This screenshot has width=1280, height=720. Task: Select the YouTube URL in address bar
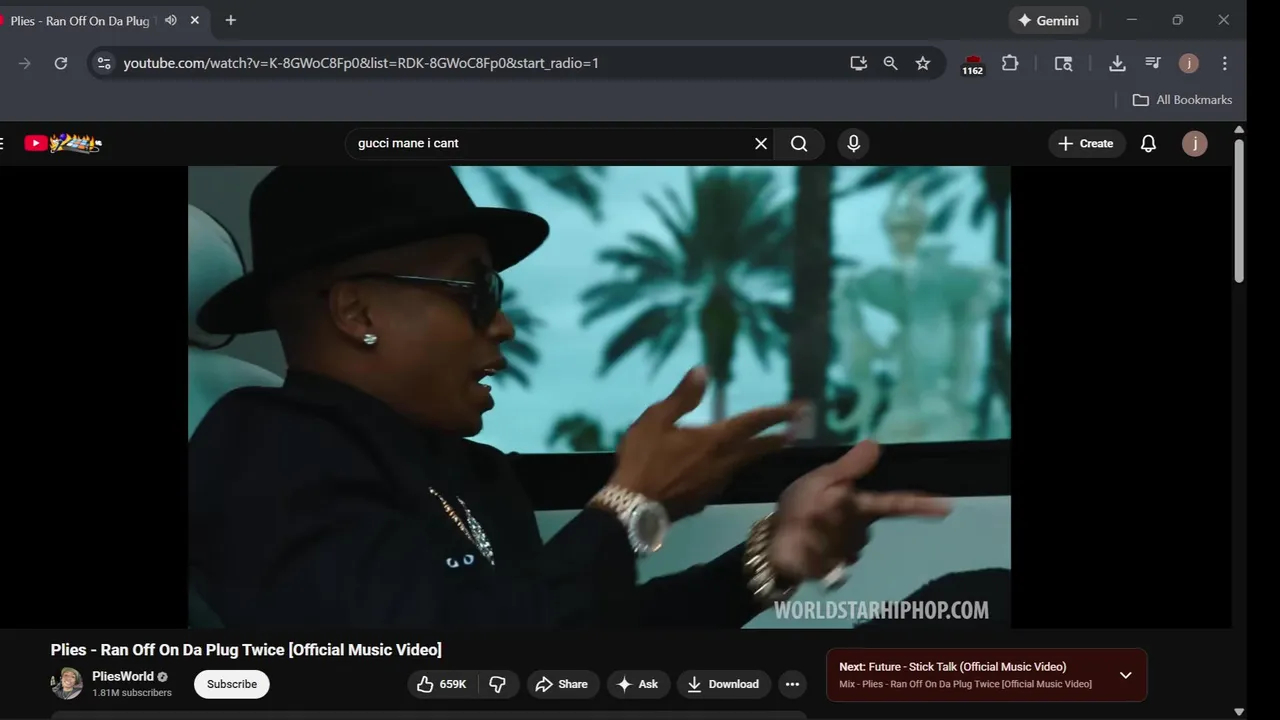pyautogui.click(x=361, y=63)
